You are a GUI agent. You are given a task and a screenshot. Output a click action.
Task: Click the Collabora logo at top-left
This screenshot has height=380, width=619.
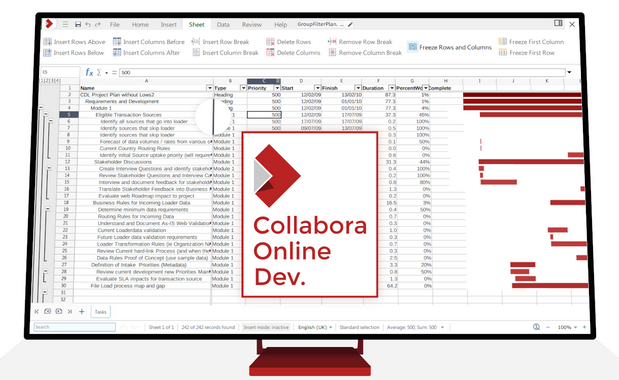(x=49, y=24)
